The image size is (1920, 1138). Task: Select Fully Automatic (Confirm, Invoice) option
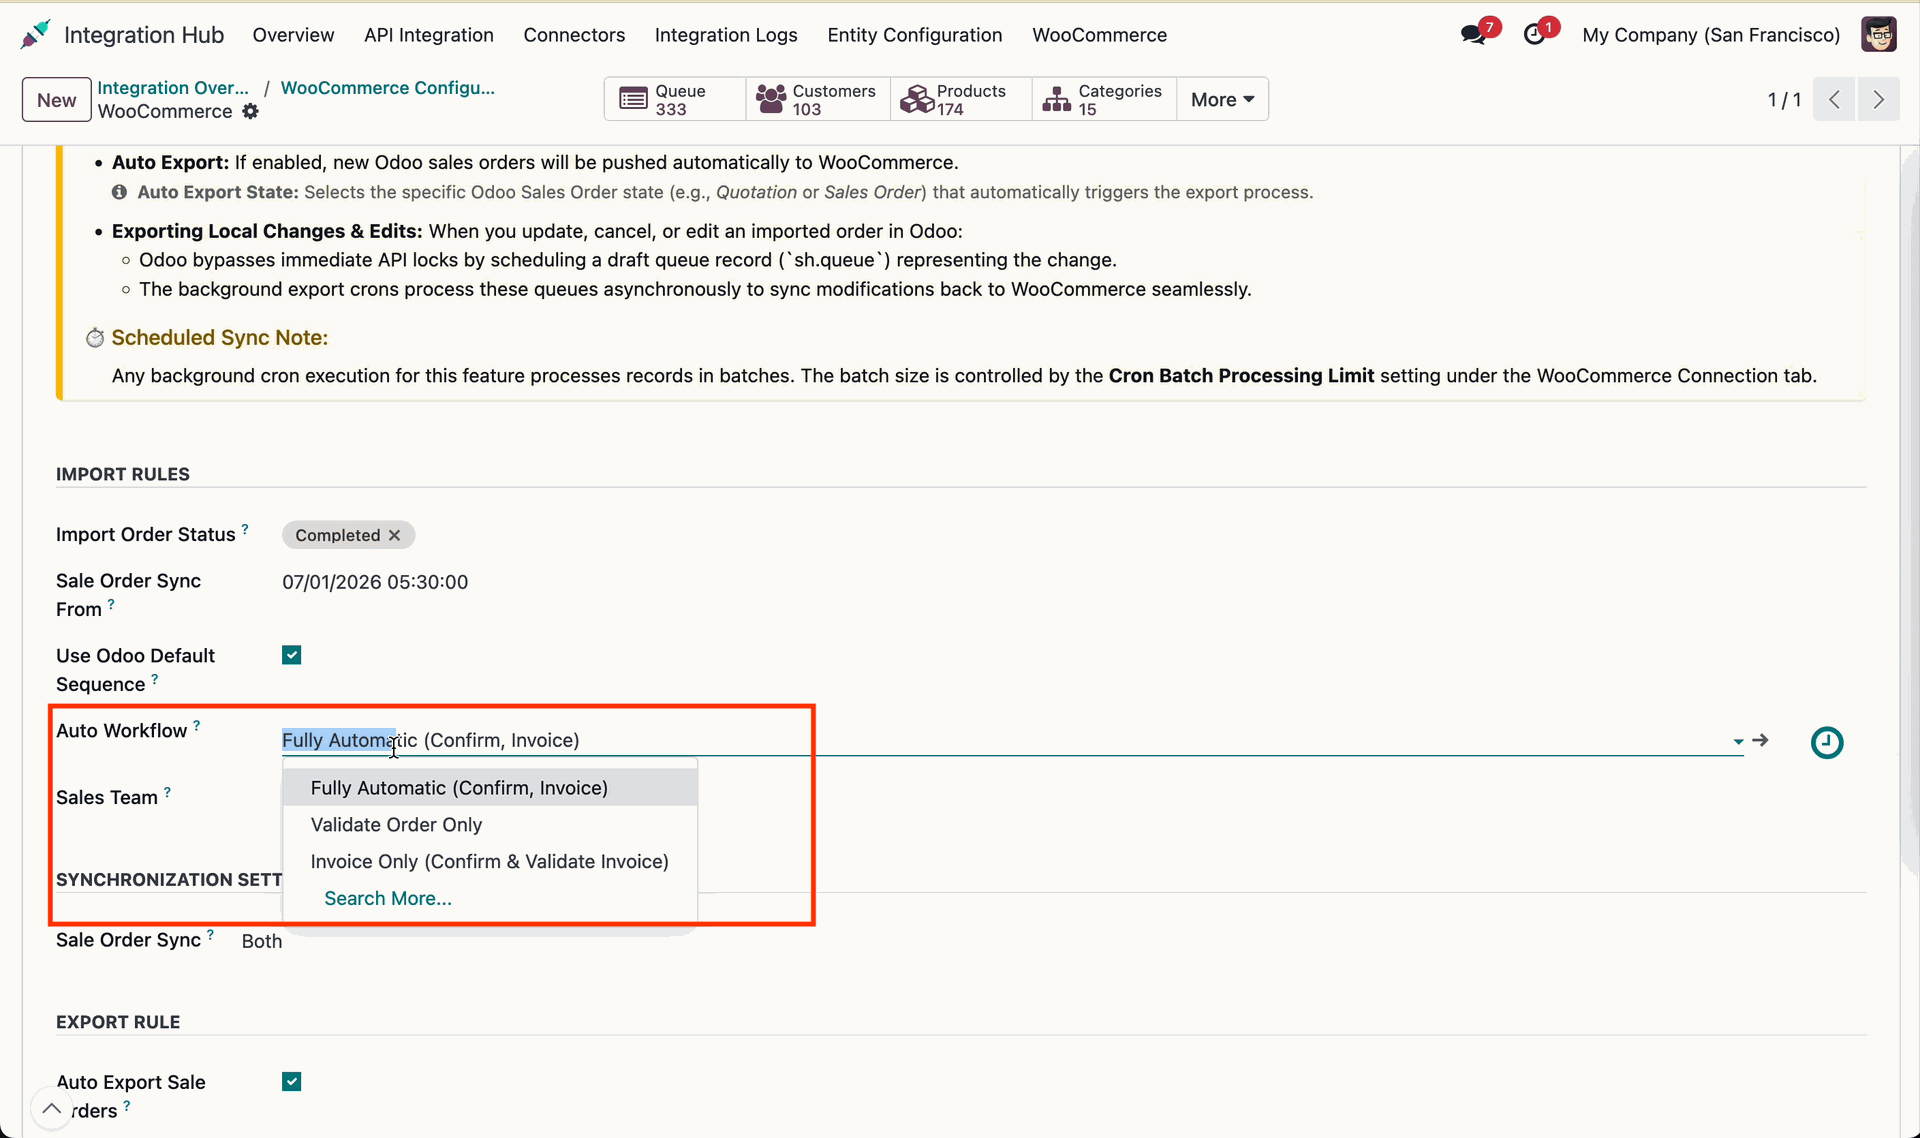pyautogui.click(x=490, y=787)
